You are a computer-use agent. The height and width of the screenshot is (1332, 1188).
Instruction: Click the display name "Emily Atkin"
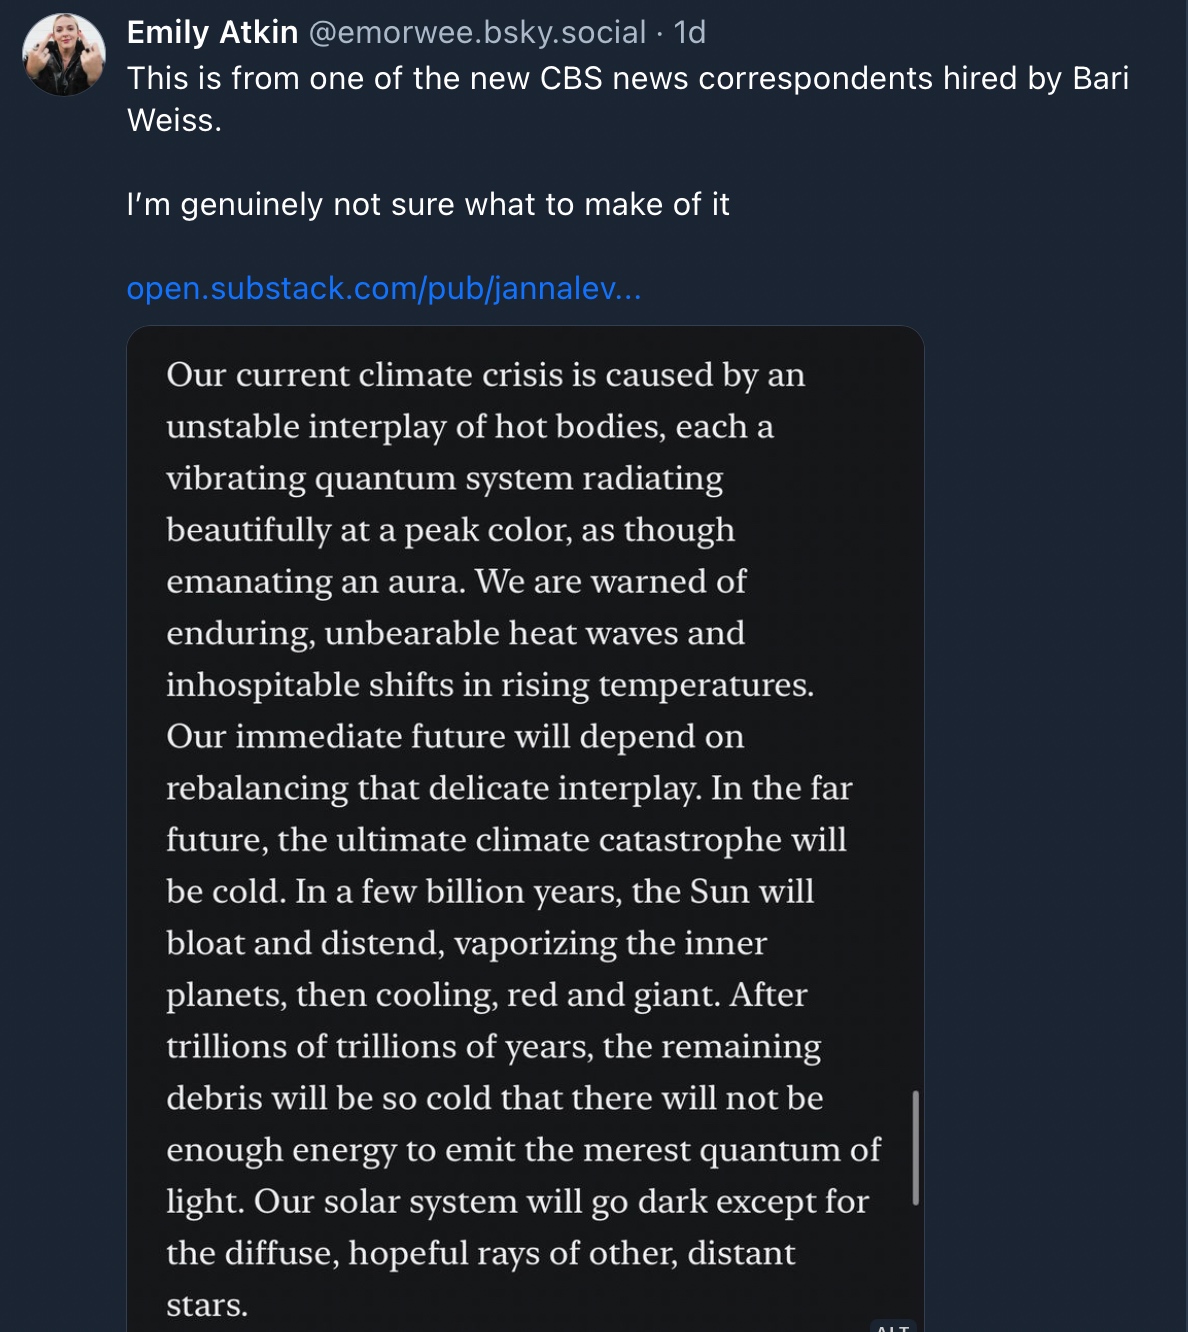click(212, 32)
